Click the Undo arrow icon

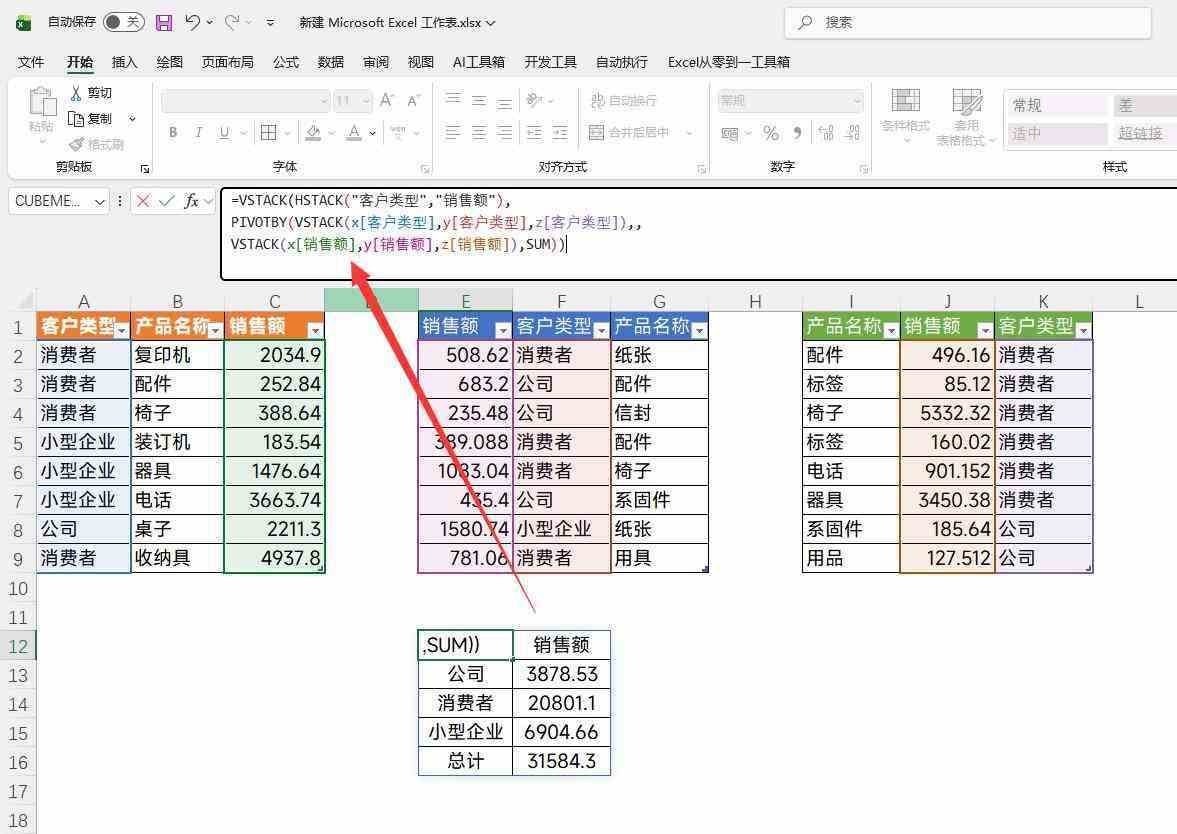[x=192, y=23]
